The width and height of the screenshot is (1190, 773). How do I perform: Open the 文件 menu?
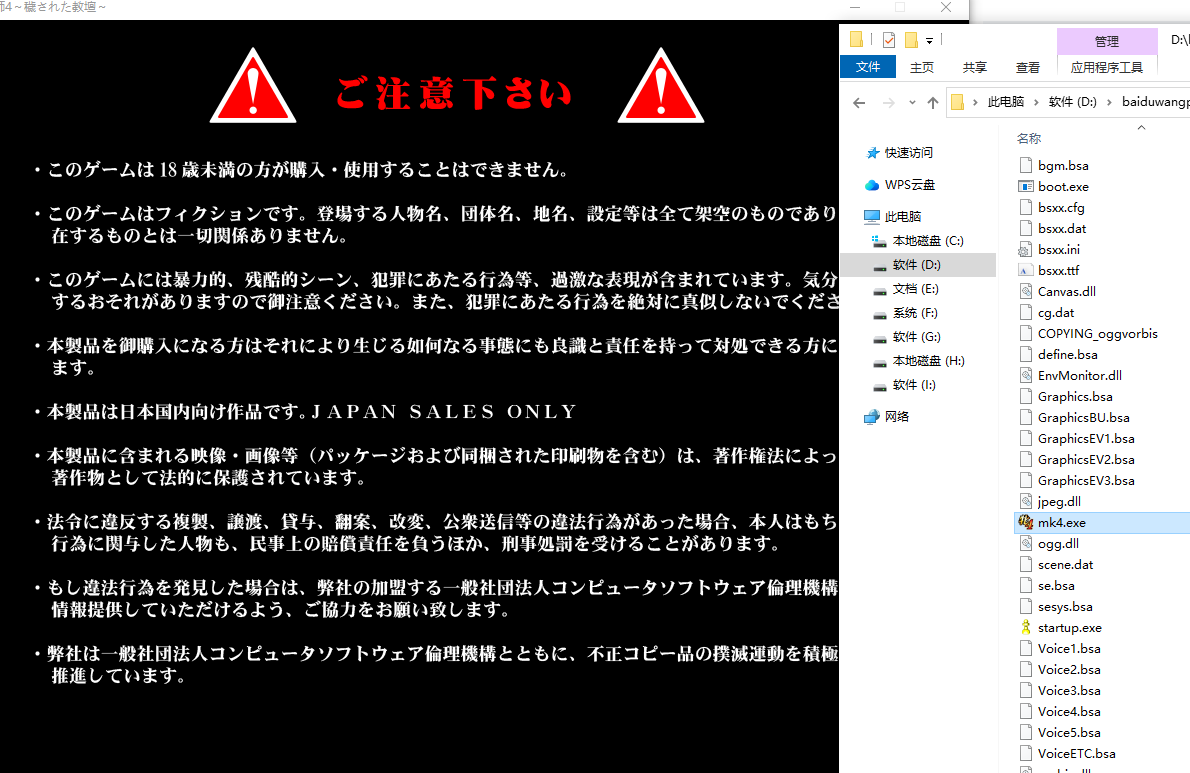tap(868, 67)
